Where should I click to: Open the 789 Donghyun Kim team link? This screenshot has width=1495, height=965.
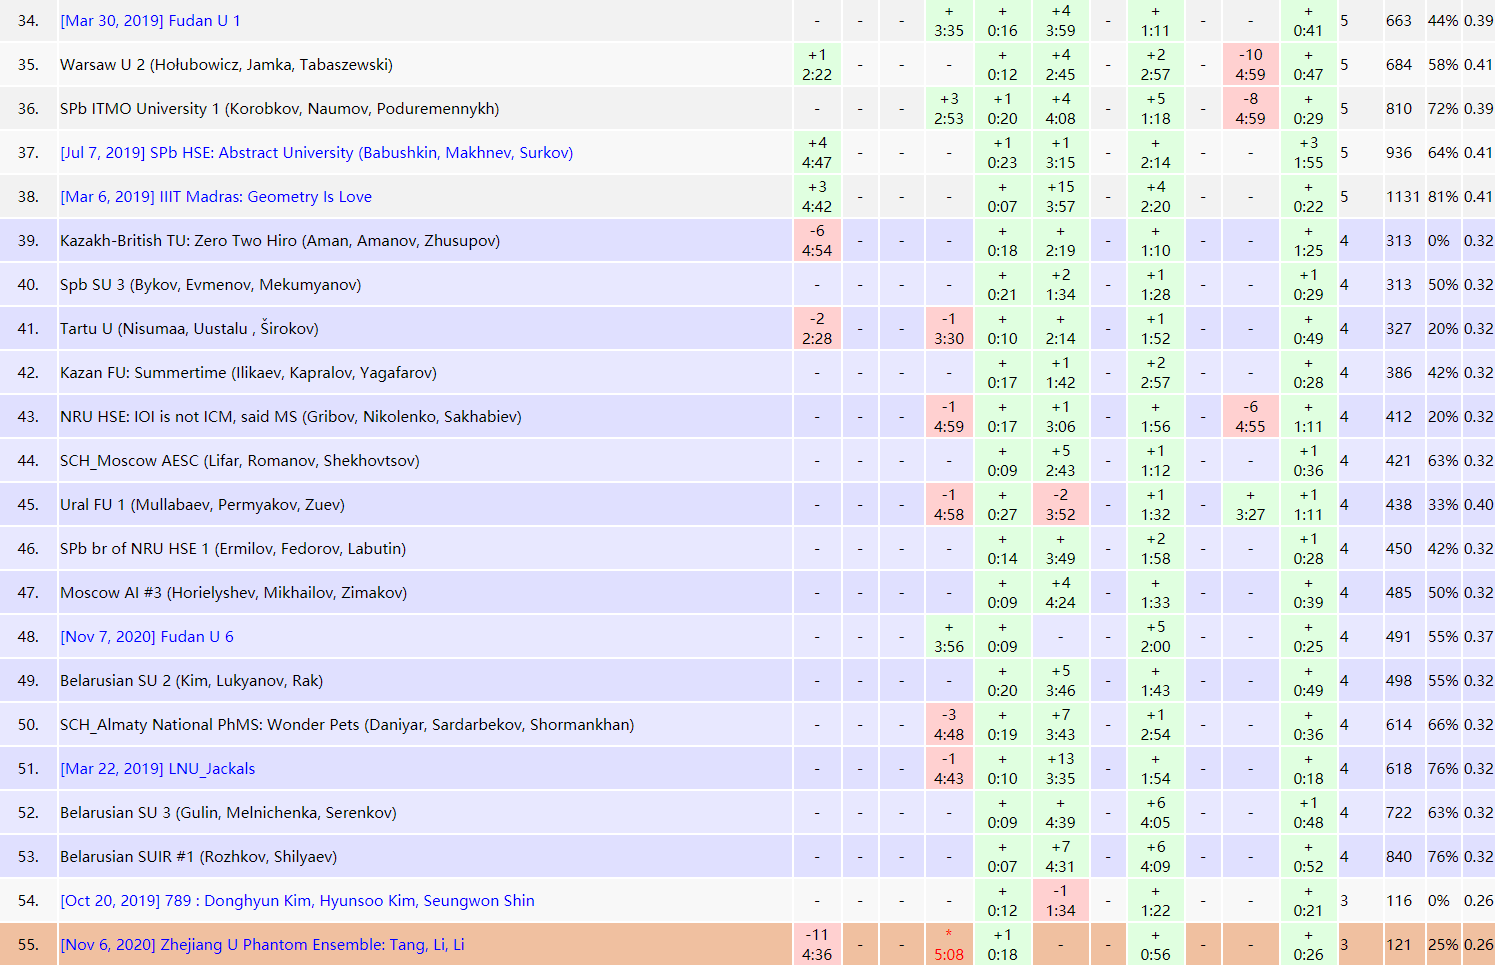click(297, 901)
